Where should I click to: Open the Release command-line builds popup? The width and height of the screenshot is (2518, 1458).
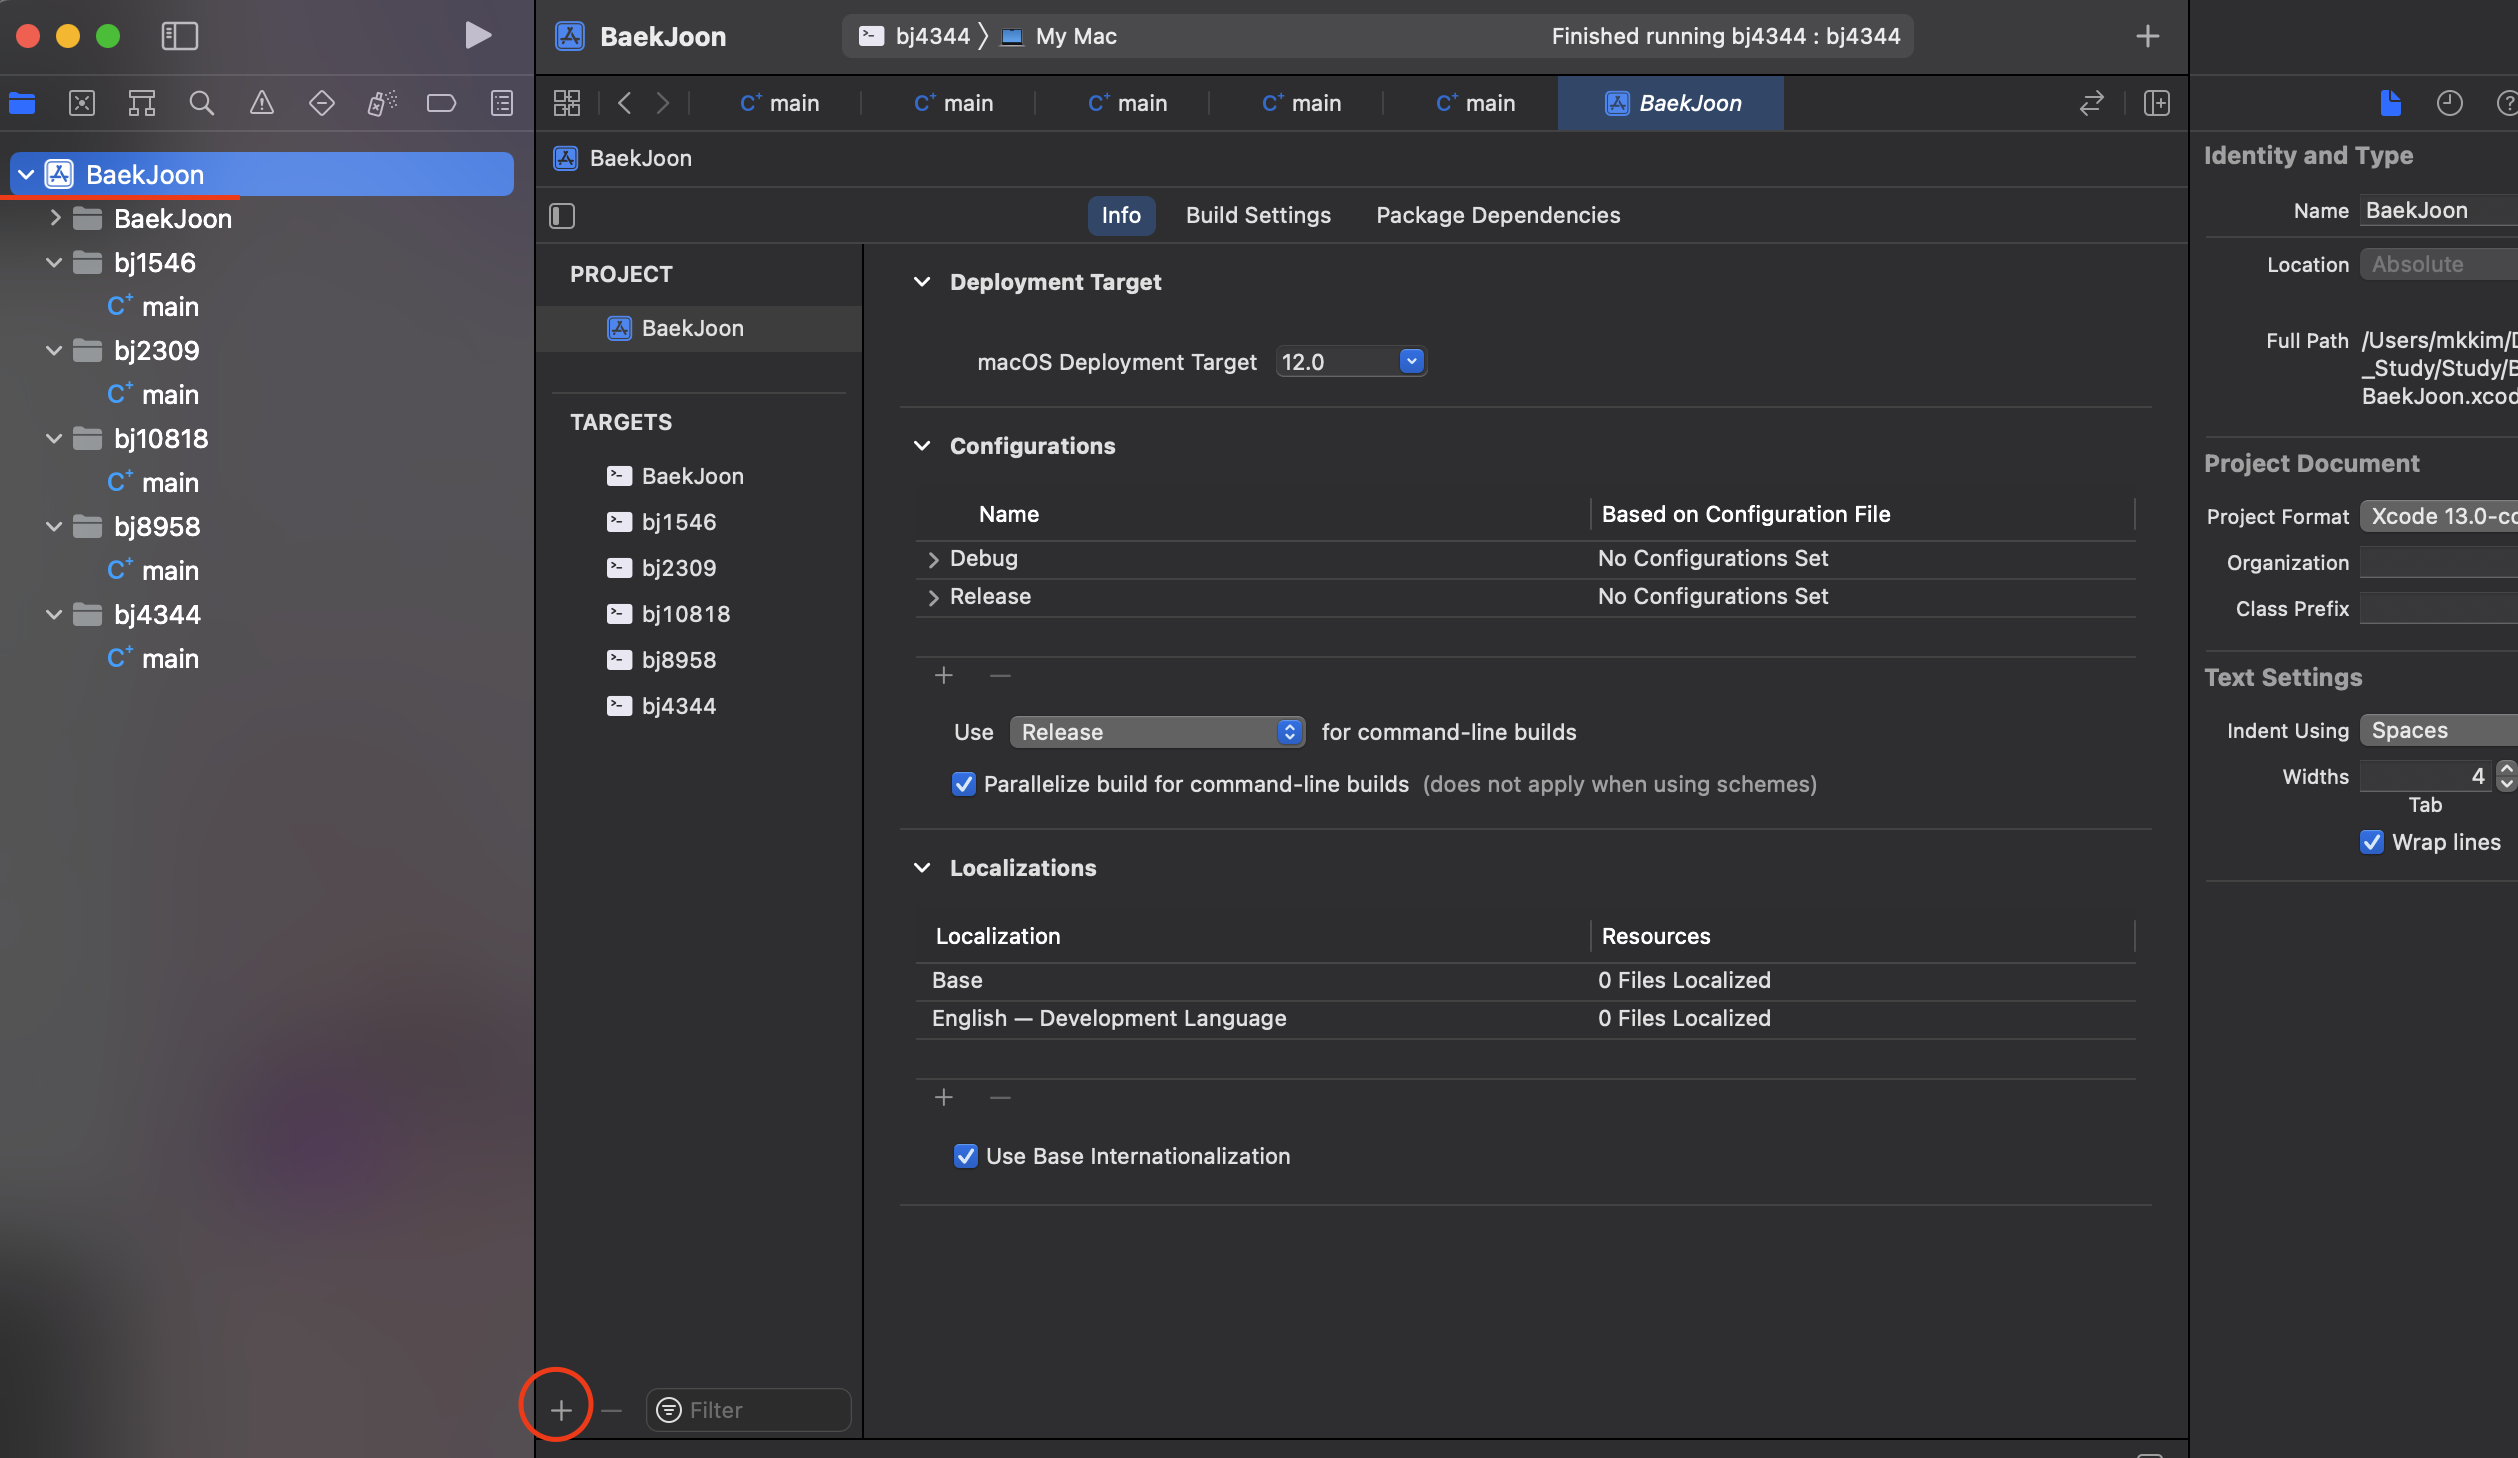[x=1157, y=732]
